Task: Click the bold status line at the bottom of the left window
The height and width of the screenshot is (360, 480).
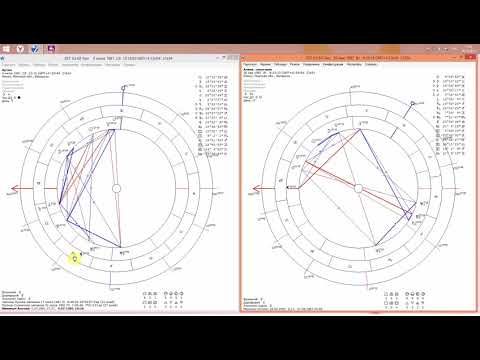Action: 43,309
